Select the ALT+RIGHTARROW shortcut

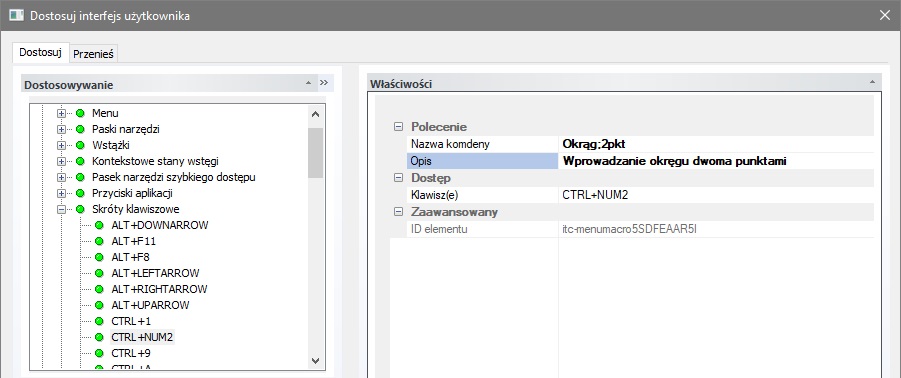point(159,289)
